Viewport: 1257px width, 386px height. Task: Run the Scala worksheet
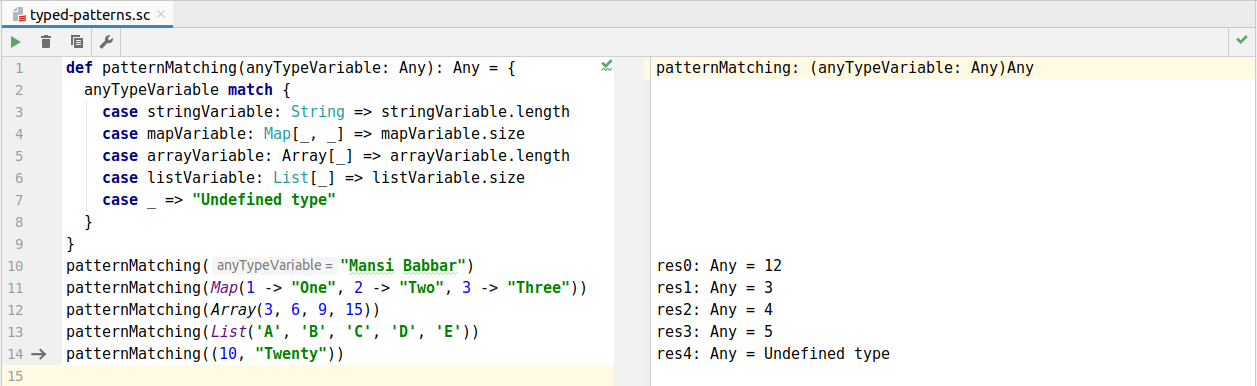[x=15, y=41]
